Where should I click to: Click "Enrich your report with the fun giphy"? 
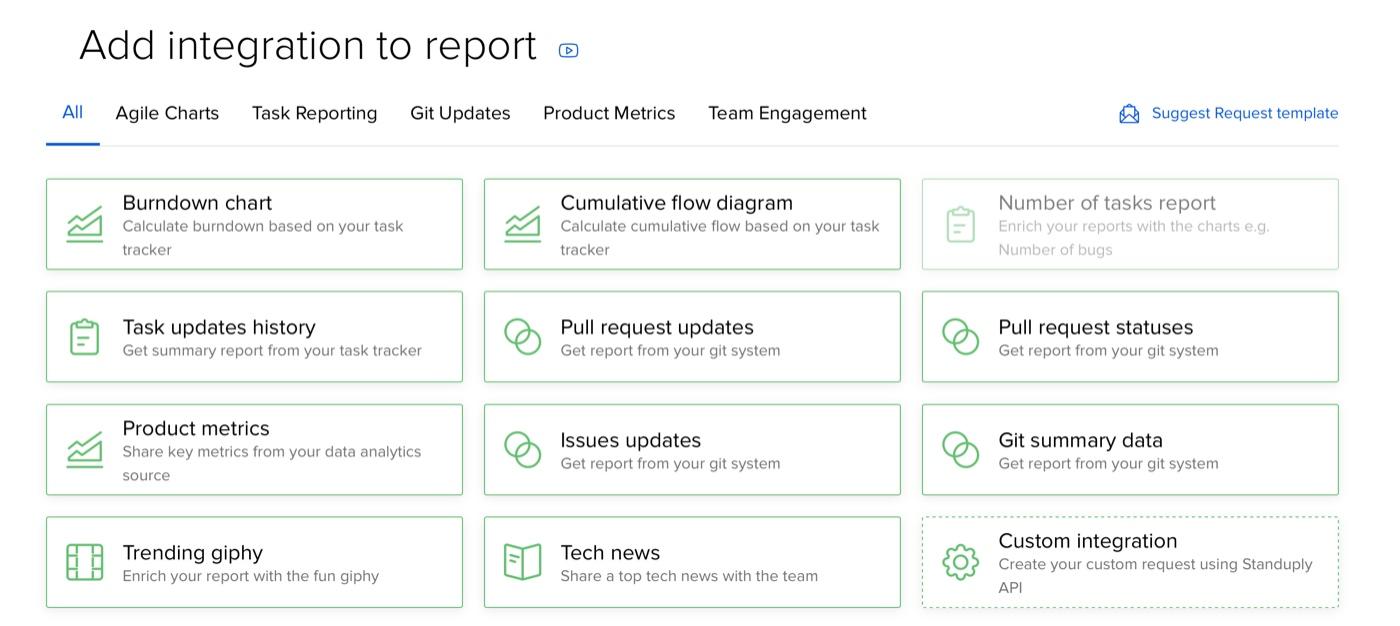point(251,576)
